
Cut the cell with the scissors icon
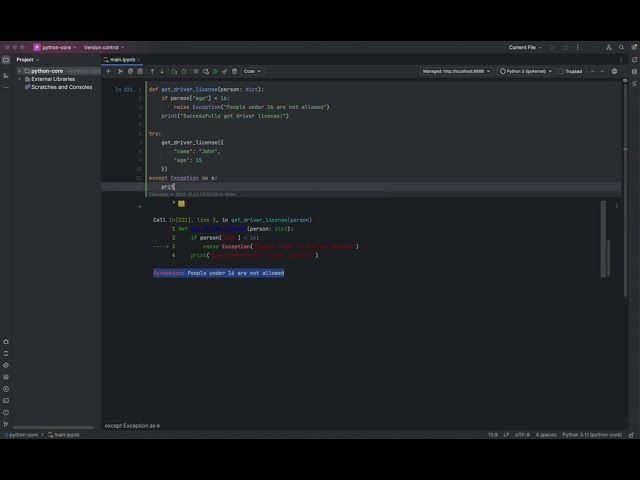pyautogui.click(x=120, y=71)
